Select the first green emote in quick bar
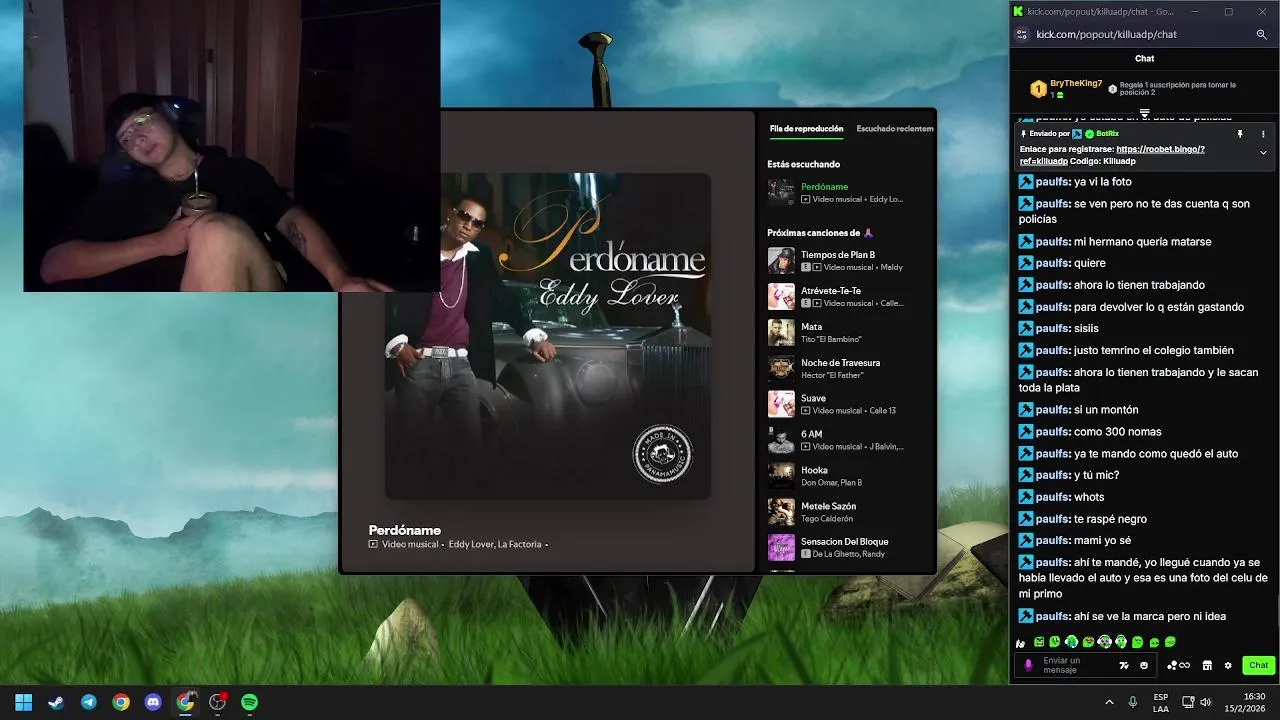 [1039, 642]
